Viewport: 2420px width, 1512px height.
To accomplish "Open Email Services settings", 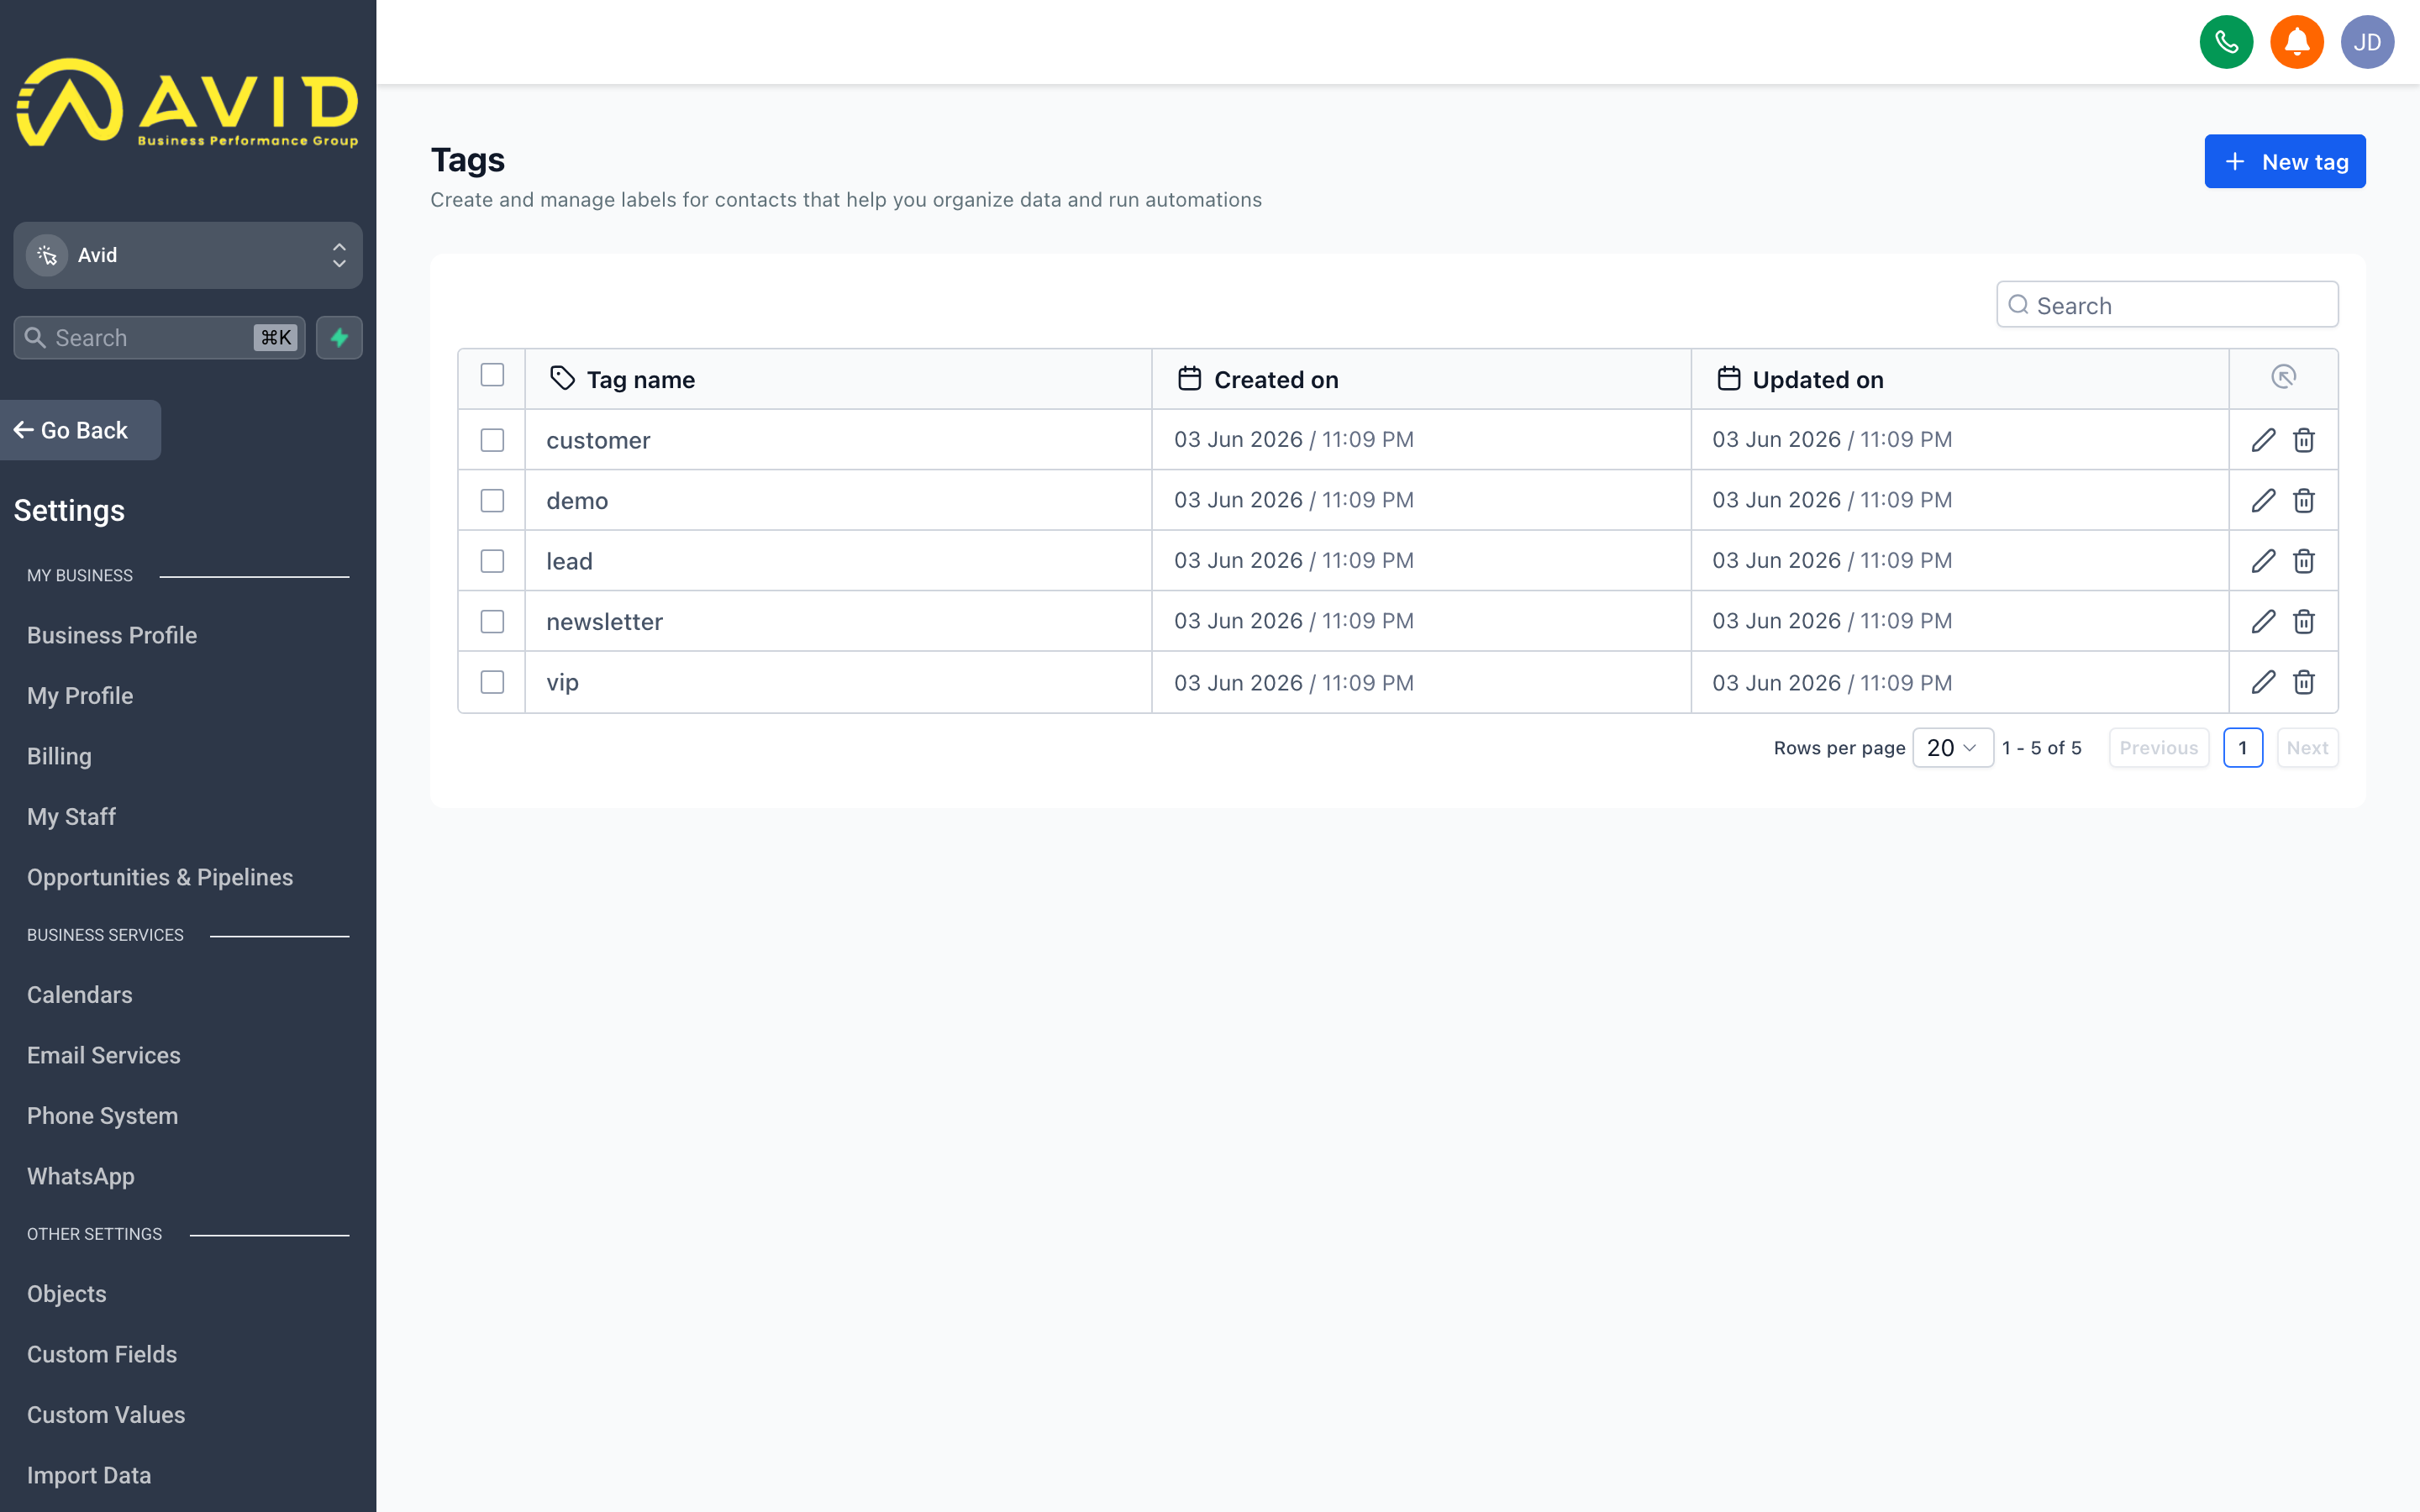I will pyautogui.click(x=104, y=1055).
